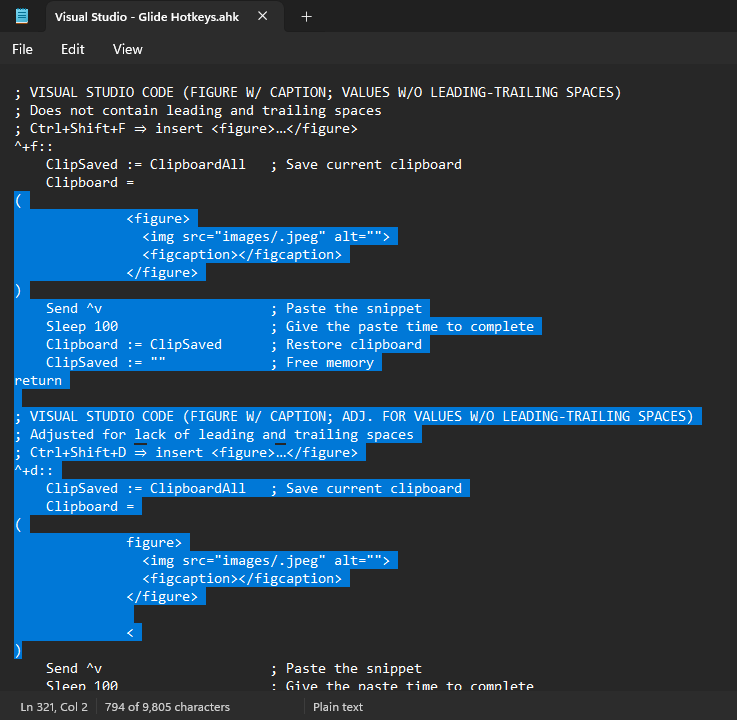Add a new tab with plus button

307,16
